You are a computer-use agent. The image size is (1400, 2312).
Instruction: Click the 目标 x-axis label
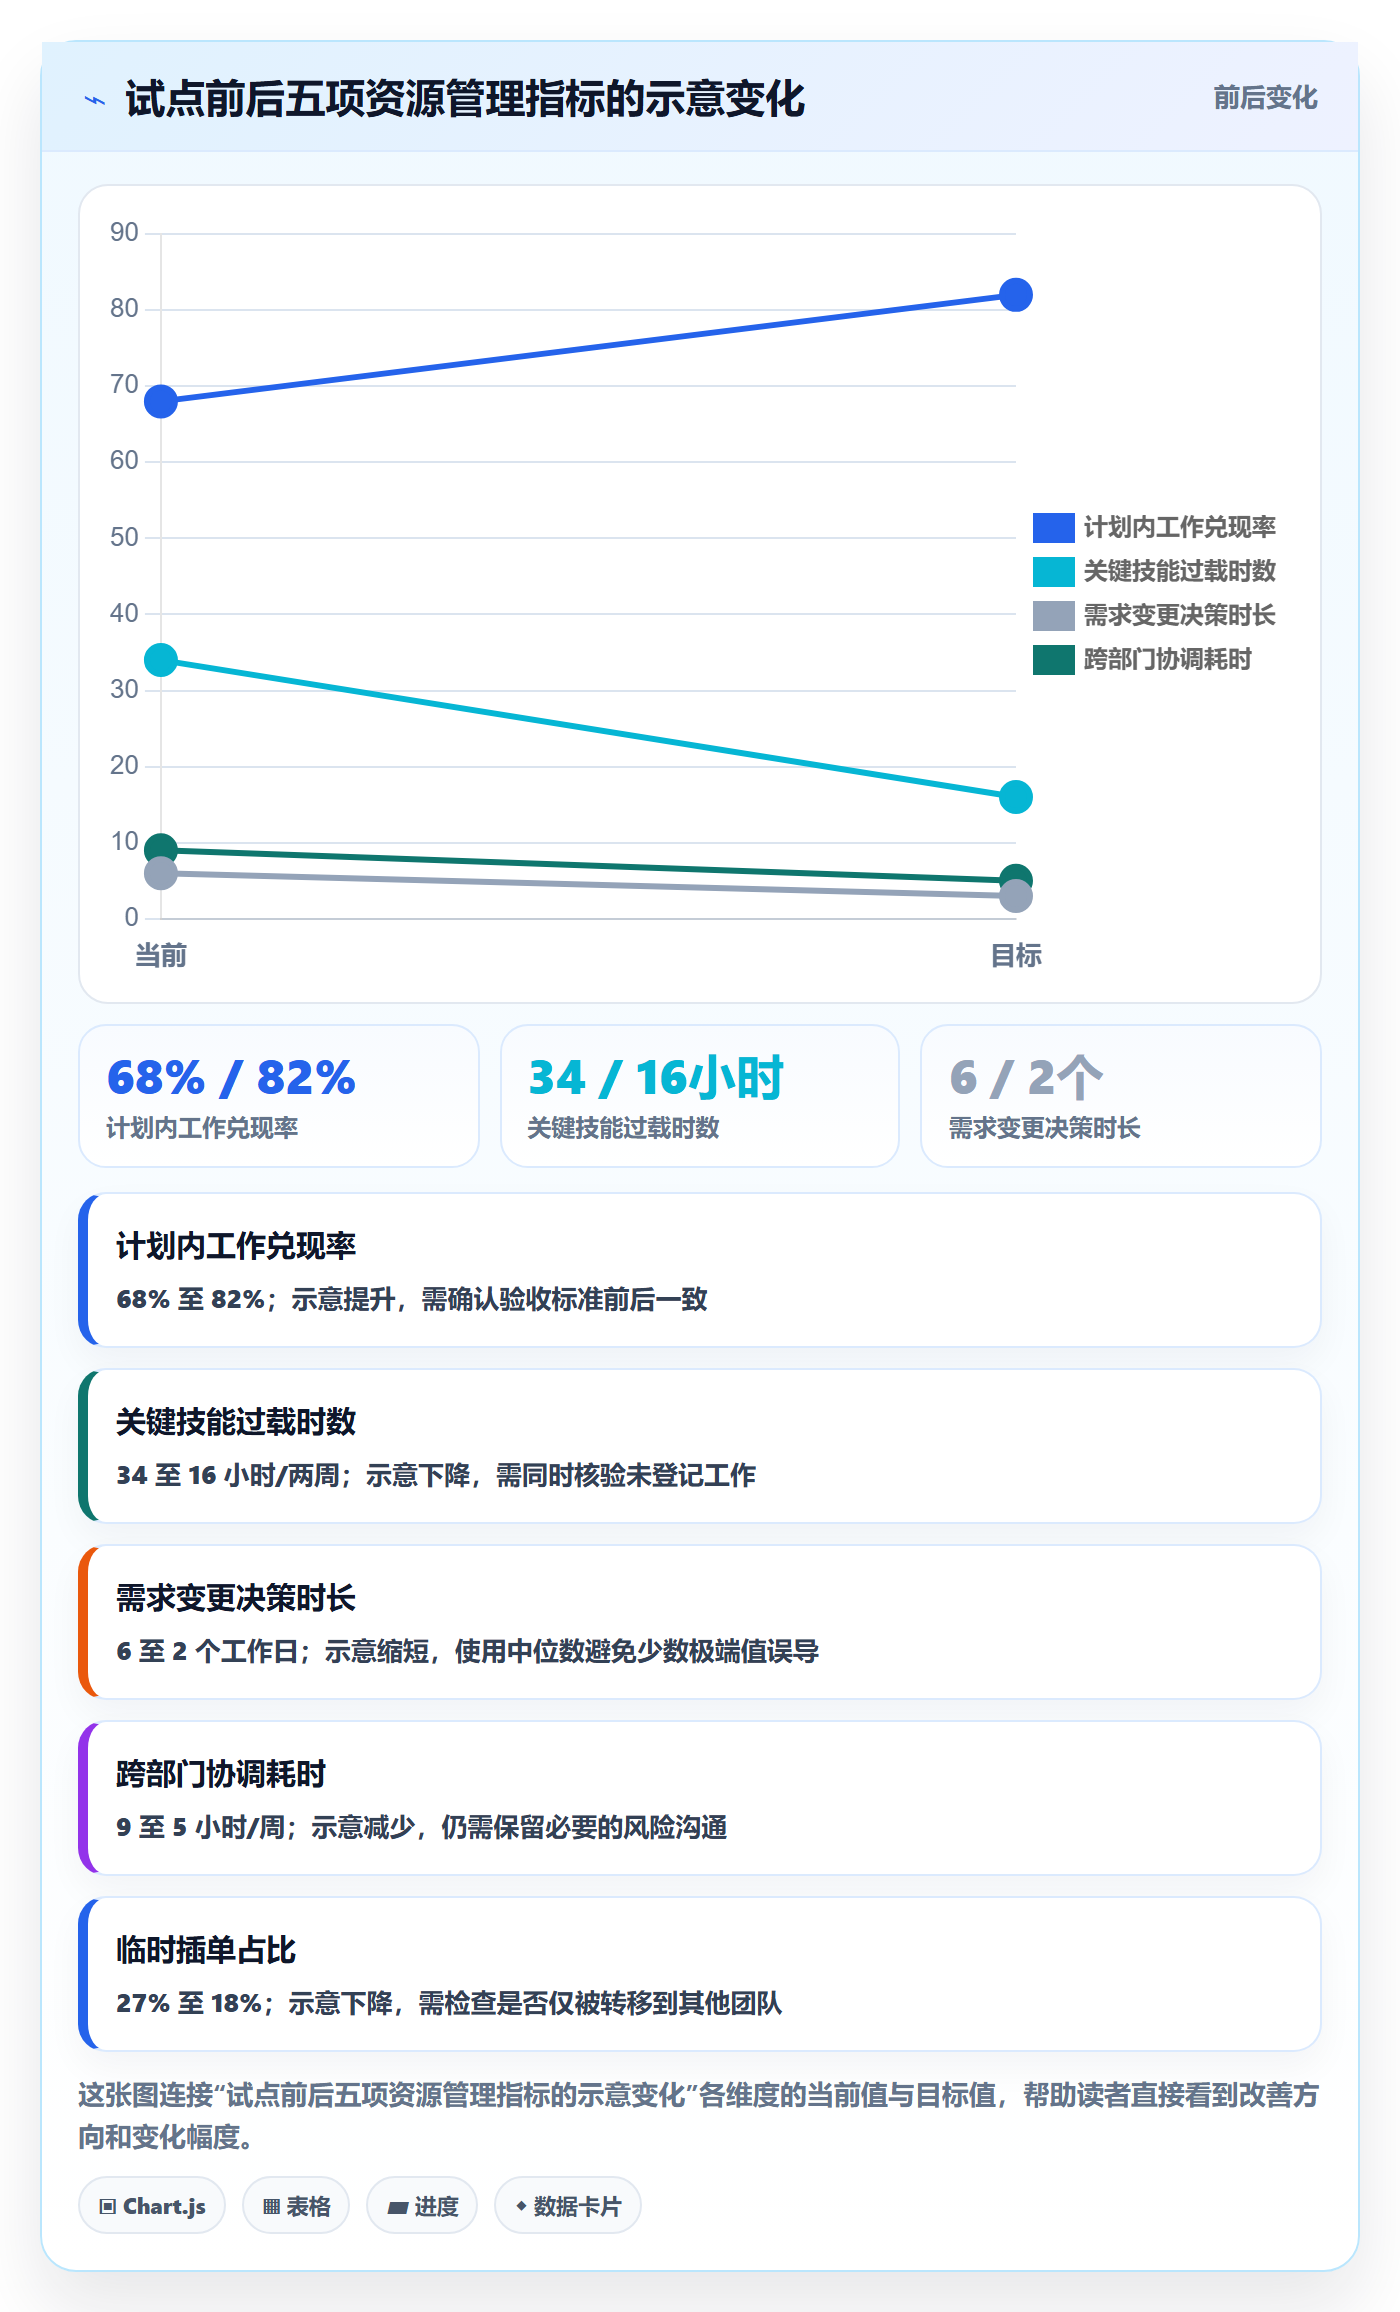[x=1016, y=955]
